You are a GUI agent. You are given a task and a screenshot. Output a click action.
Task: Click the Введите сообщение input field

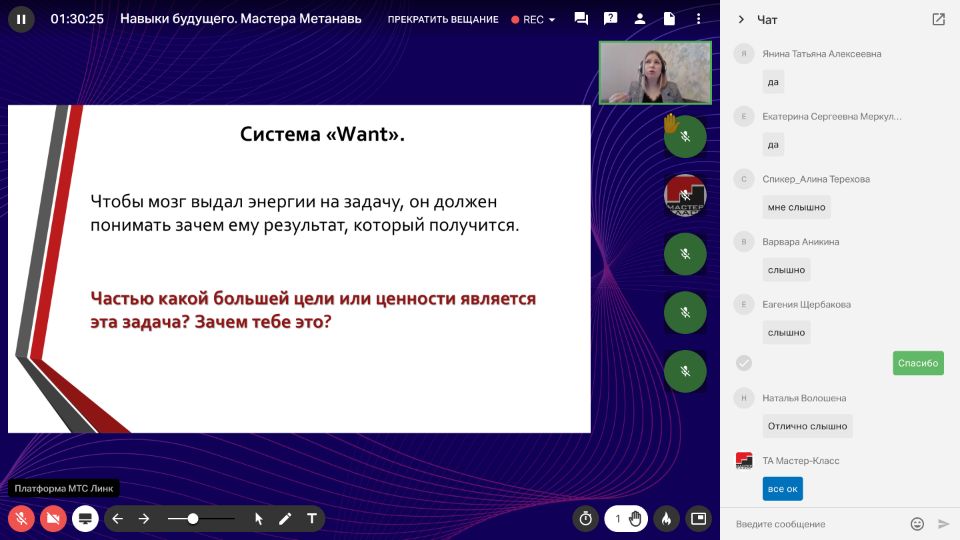818,524
